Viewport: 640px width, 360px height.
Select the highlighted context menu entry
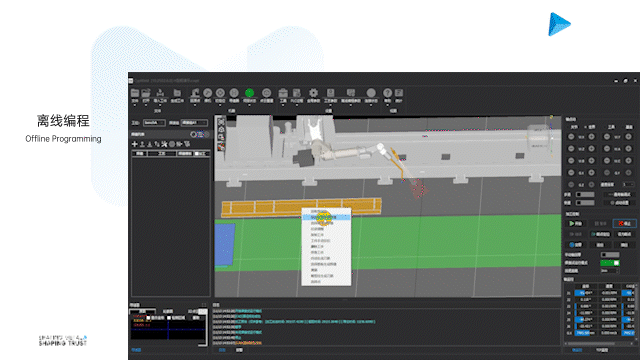pyautogui.click(x=326, y=217)
